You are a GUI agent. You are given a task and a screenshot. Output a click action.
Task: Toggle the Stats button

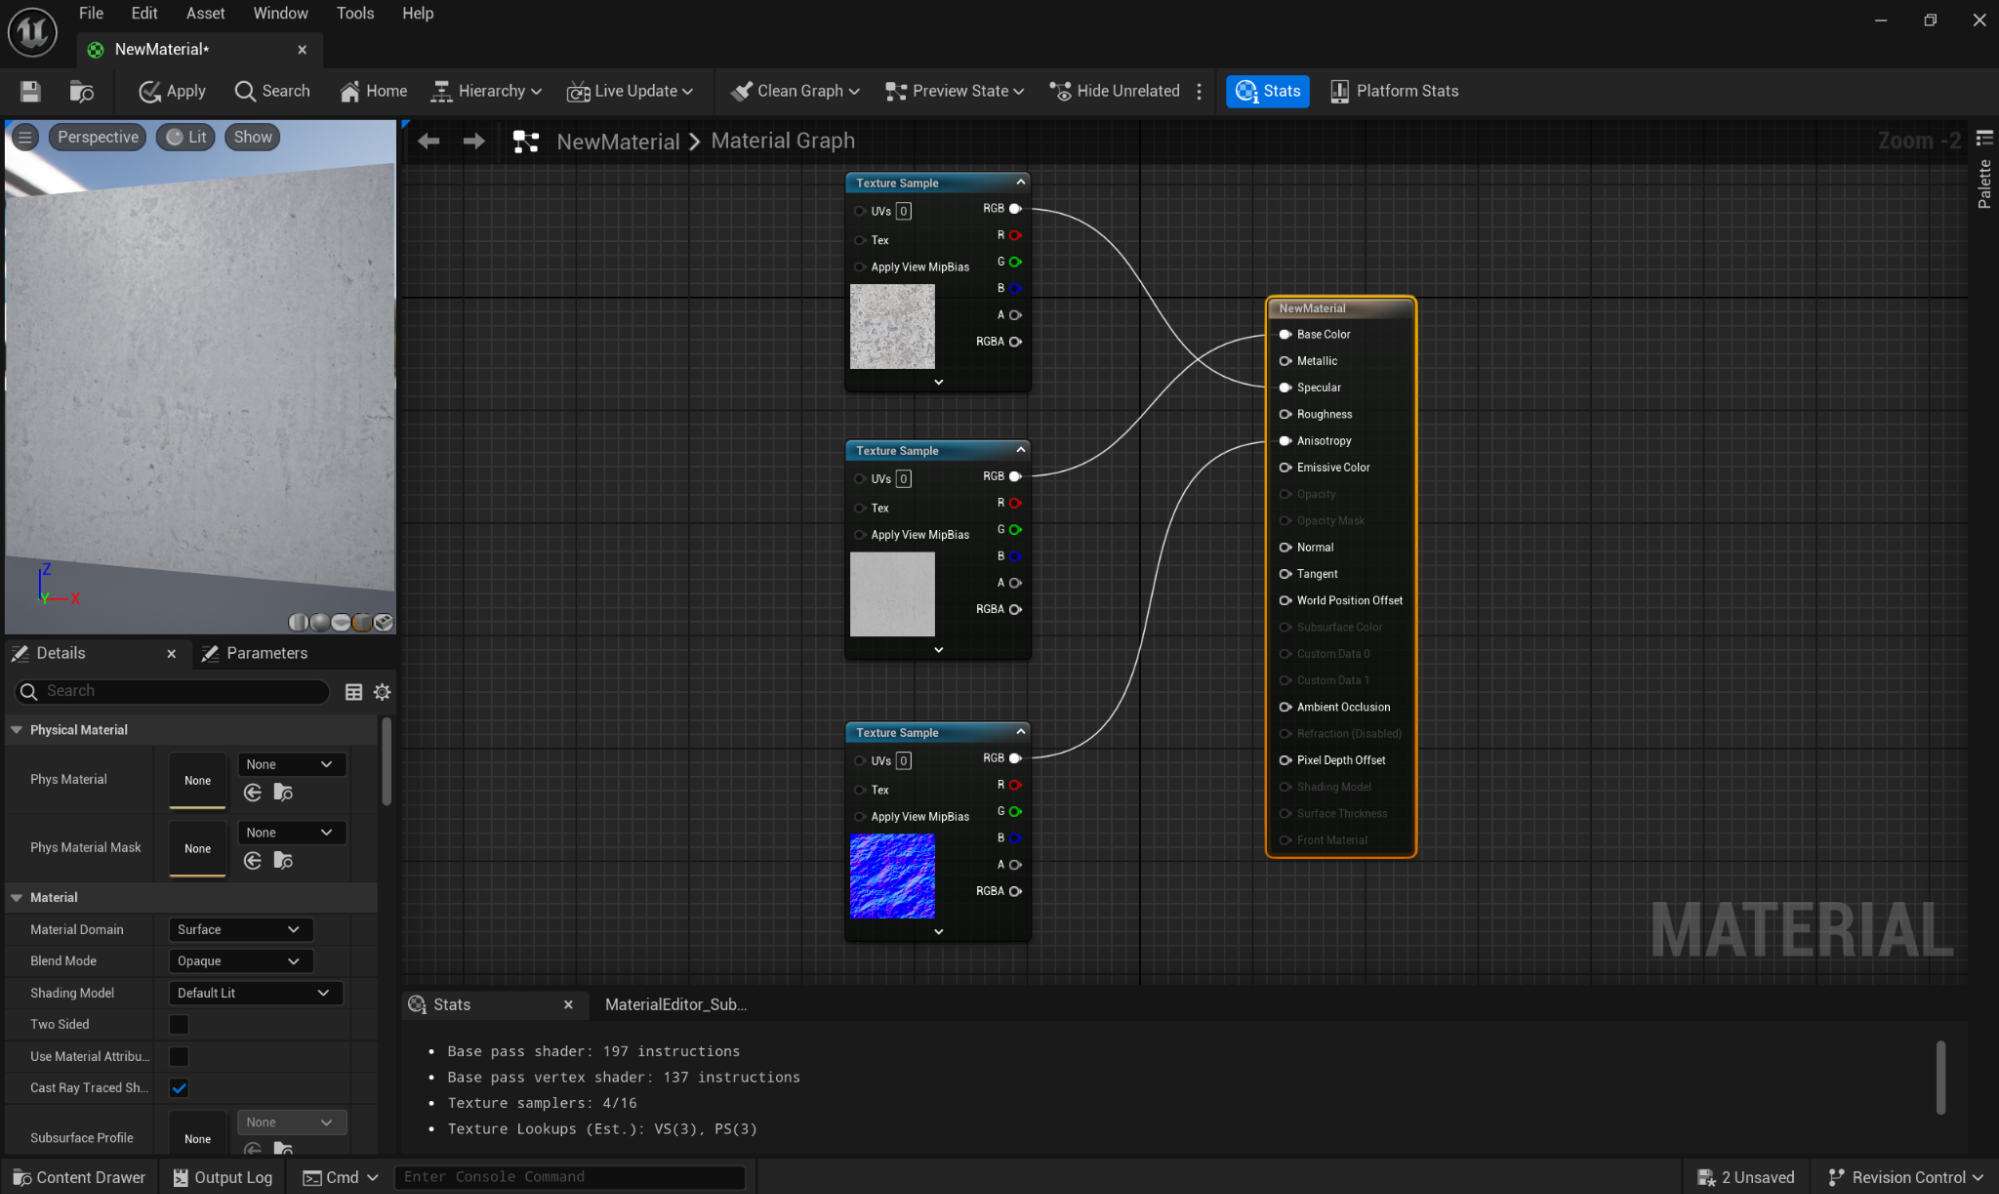pyautogui.click(x=1267, y=91)
